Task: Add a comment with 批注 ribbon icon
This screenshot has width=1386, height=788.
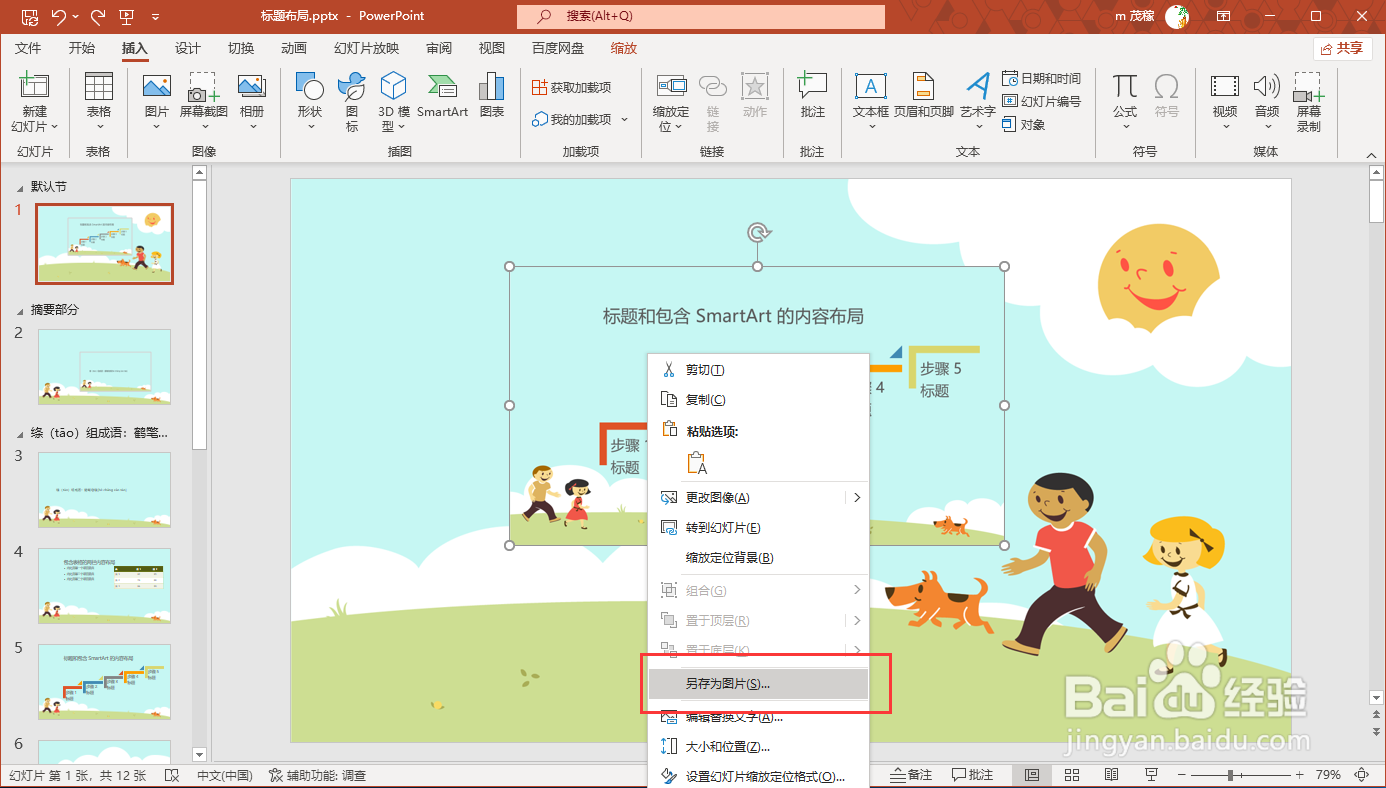Action: (x=812, y=87)
